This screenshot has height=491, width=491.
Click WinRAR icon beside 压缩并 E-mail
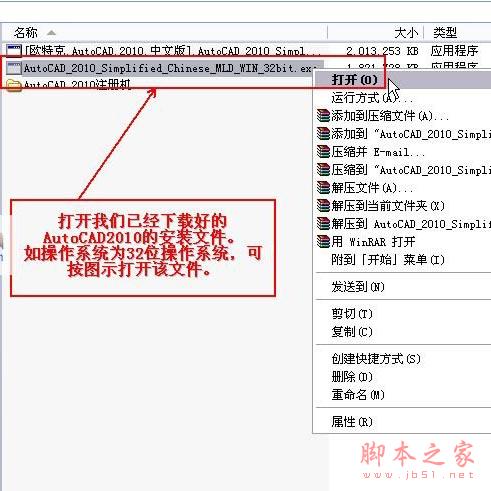[x=323, y=152]
